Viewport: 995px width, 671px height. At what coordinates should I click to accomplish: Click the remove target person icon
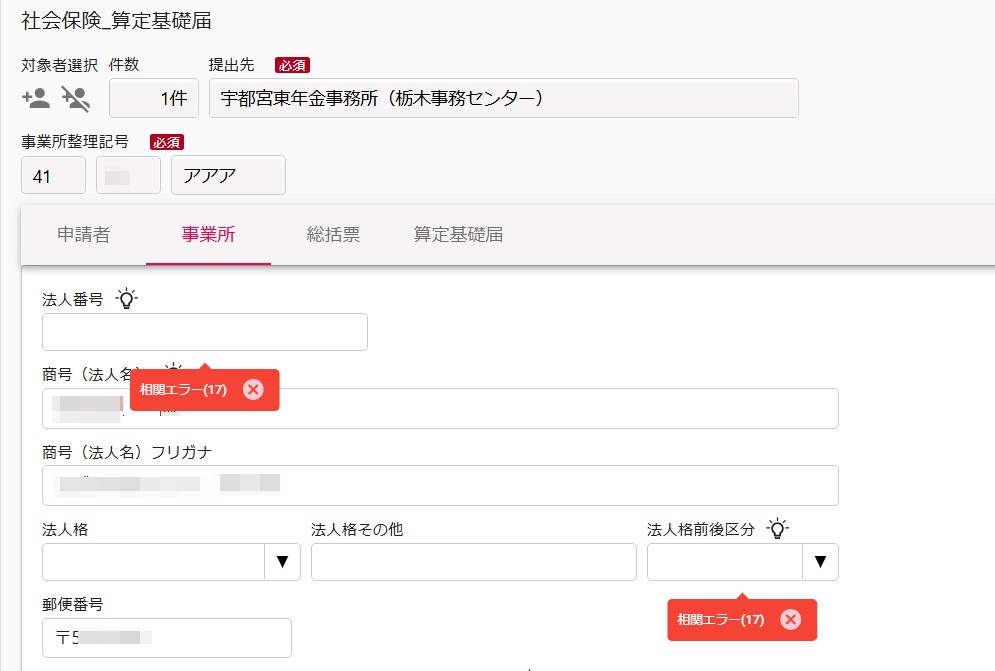tap(76, 99)
